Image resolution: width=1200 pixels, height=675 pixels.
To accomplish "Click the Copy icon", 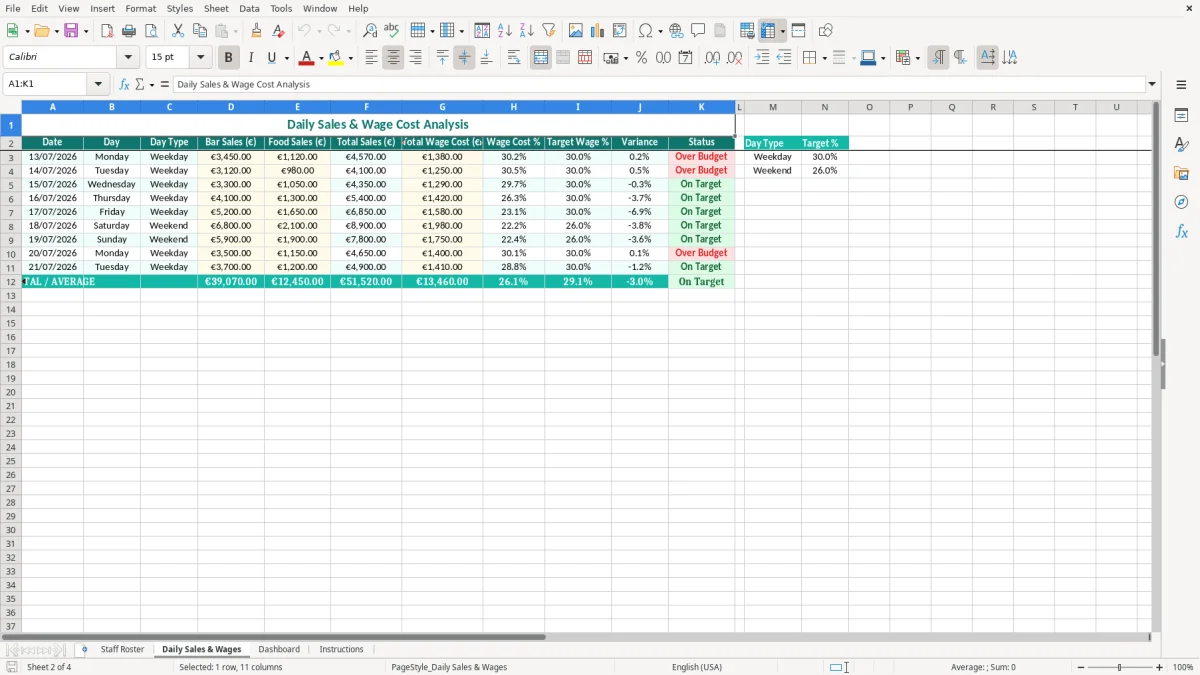I will coord(200,31).
